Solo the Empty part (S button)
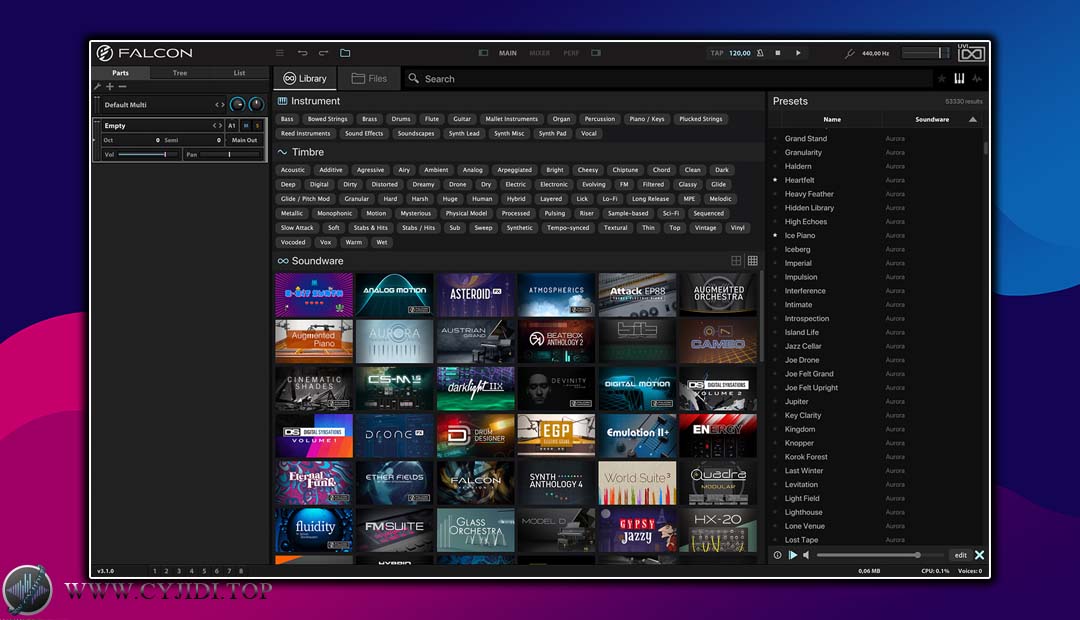Image resolution: width=1080 pixels, height=620 pixels. (x=257, y=125)
